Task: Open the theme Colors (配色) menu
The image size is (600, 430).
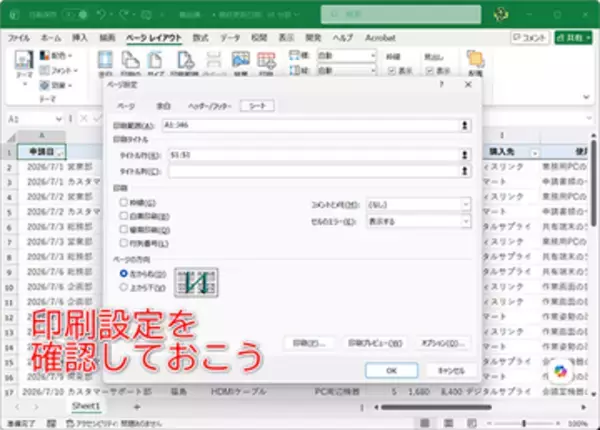Action: (56, 56)
